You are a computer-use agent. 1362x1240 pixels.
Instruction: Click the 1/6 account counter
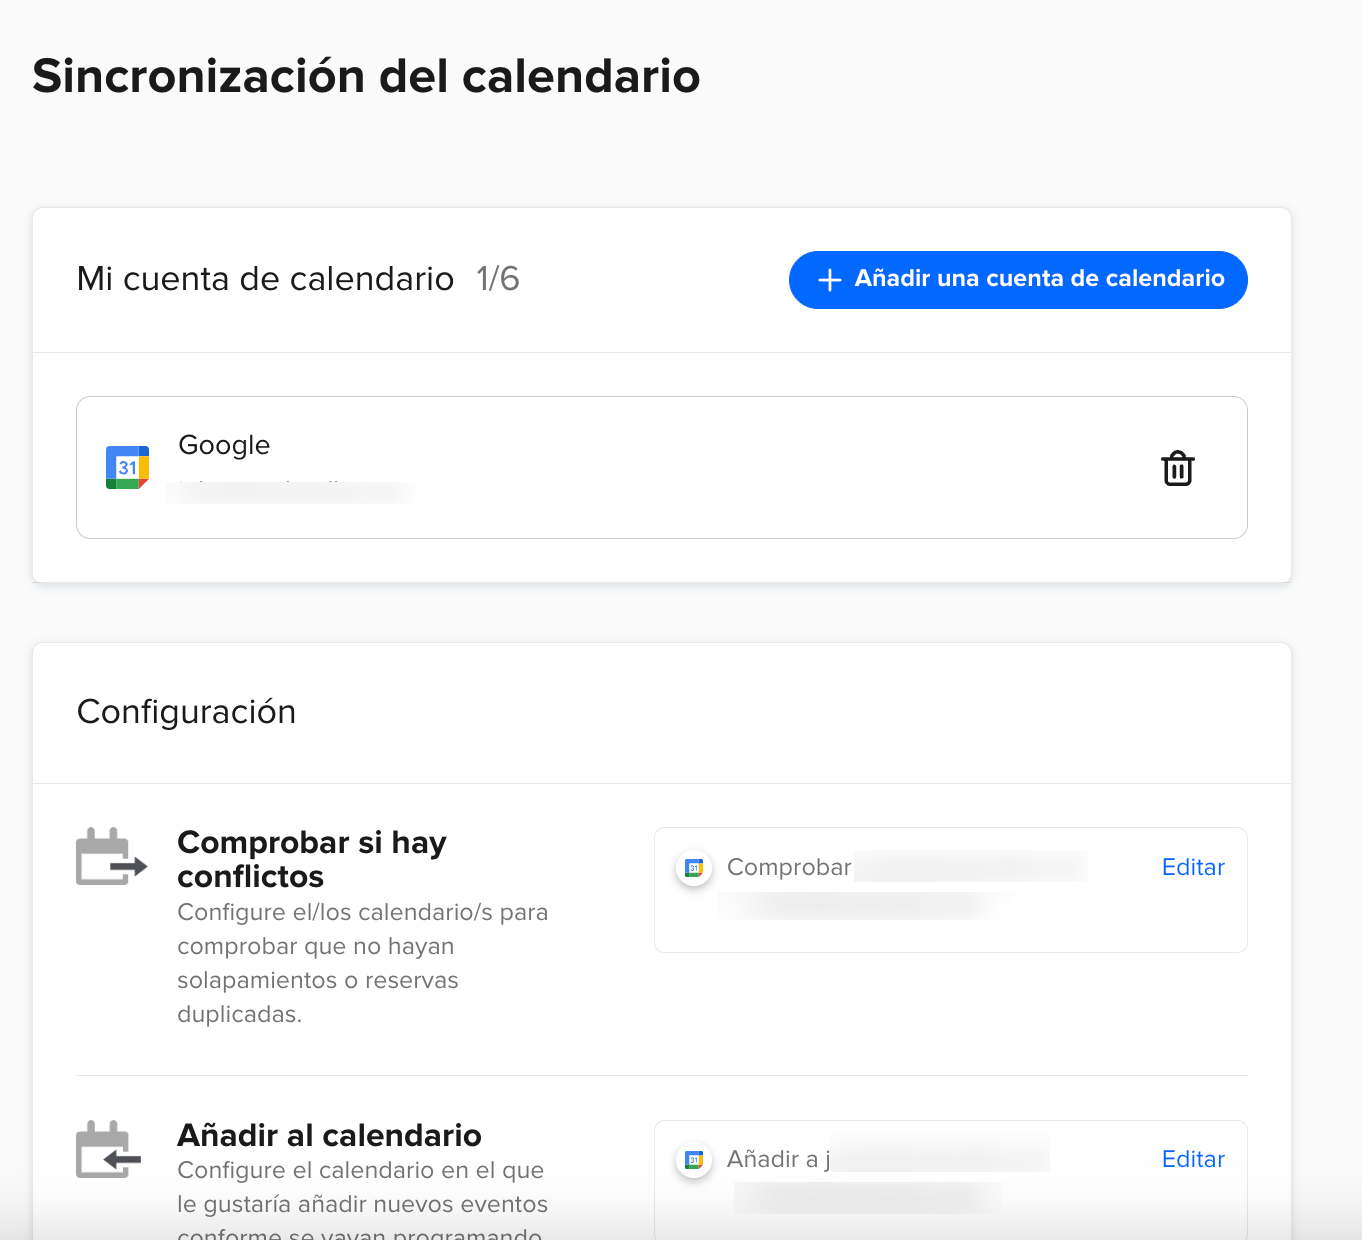pyautogui.click(x=498, y=279)
